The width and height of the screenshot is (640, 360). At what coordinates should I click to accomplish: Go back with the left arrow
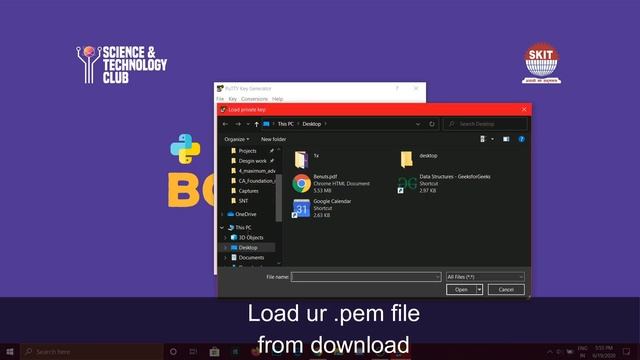click(225, 124)
